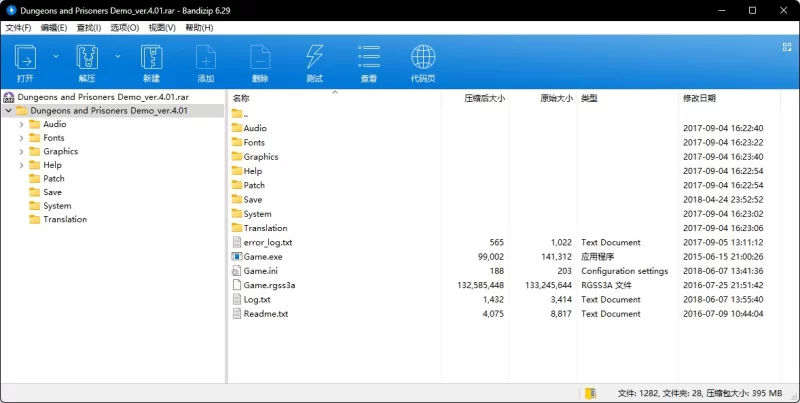800x403 pixels.
Task: Expand the Fonts folder in tree
Action: point(21,138)
